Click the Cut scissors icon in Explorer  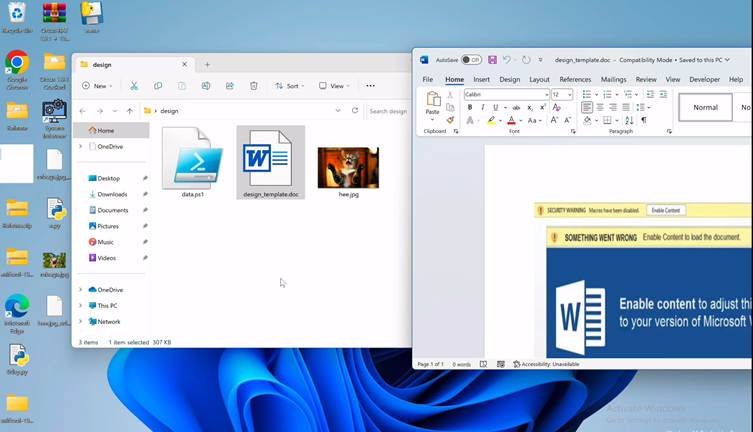pyautogui.click(x=133, y=86)
